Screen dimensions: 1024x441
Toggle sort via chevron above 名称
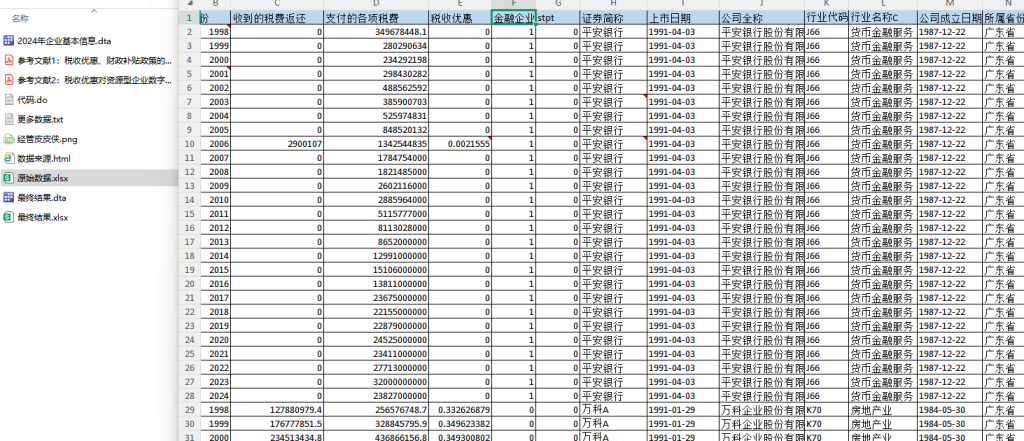[93, 11]
